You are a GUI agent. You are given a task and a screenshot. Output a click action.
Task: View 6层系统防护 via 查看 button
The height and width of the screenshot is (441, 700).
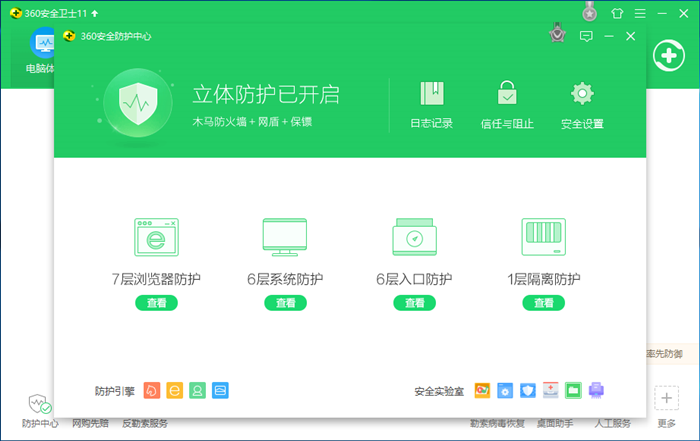tap(285, 303)
